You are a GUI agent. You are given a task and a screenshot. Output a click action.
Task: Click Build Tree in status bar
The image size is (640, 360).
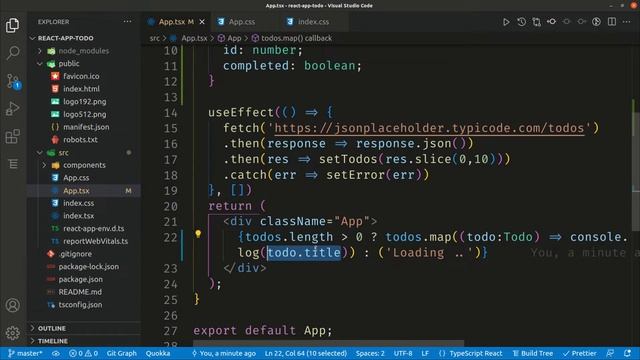(533, 353)
